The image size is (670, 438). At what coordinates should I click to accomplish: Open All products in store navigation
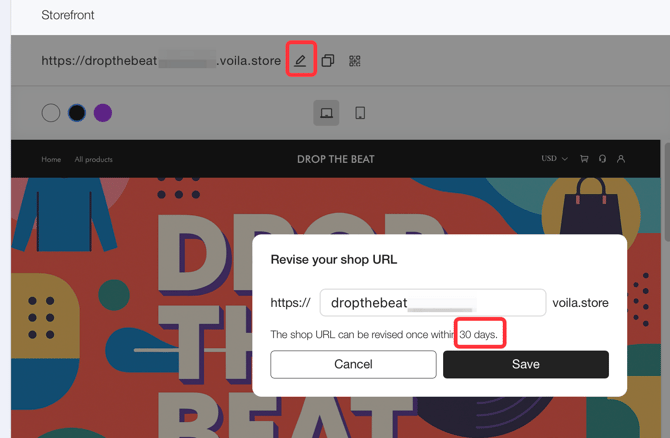click(x=93, y=159)
